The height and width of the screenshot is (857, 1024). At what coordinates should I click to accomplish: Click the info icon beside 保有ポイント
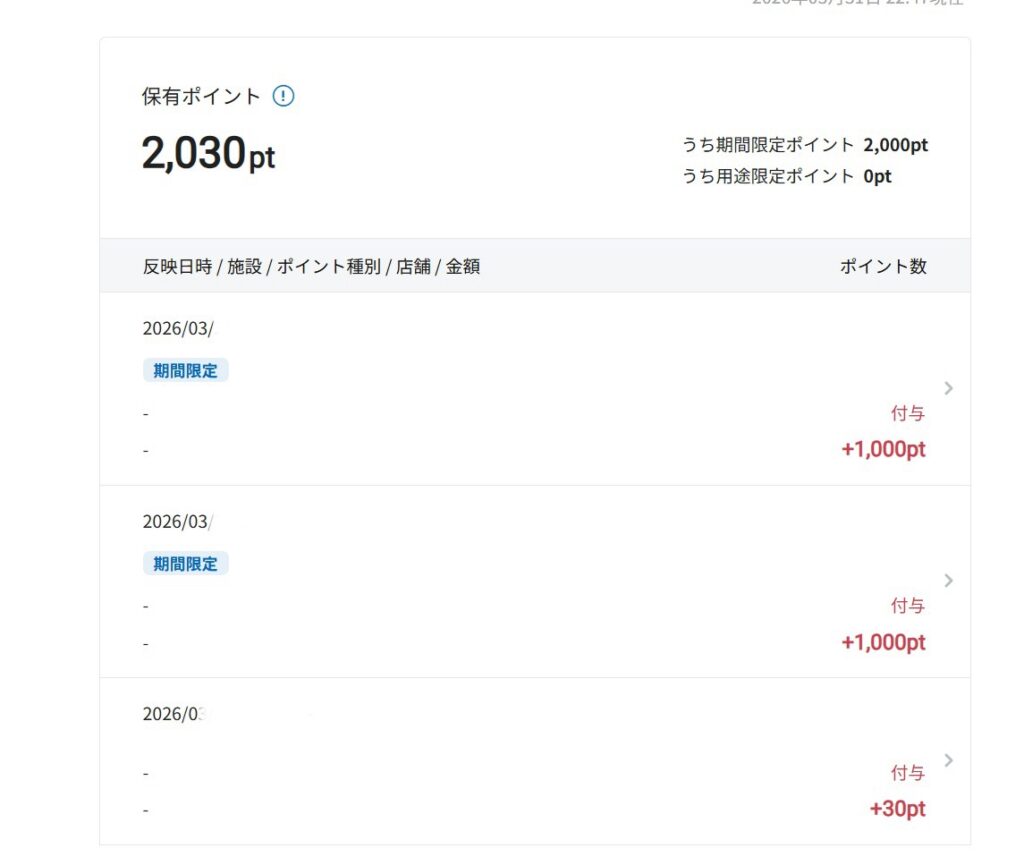[x=284, y=97]
